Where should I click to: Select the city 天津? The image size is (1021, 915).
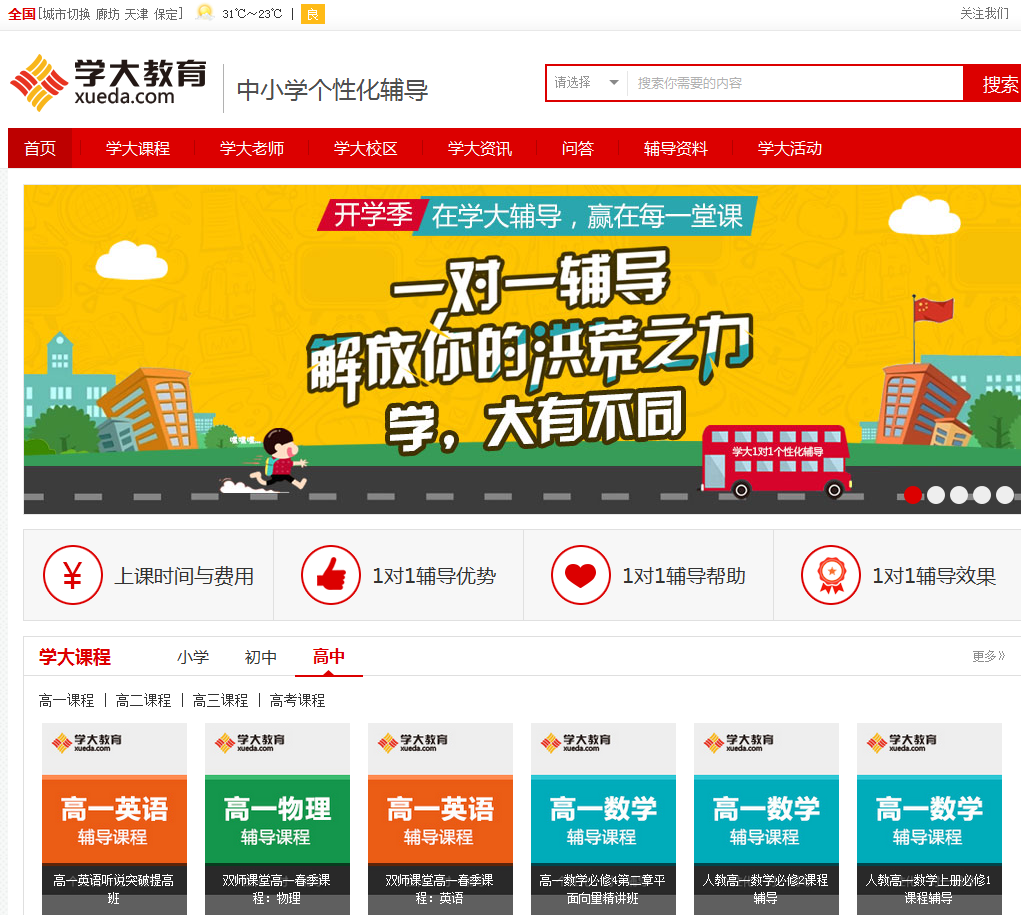136,14
